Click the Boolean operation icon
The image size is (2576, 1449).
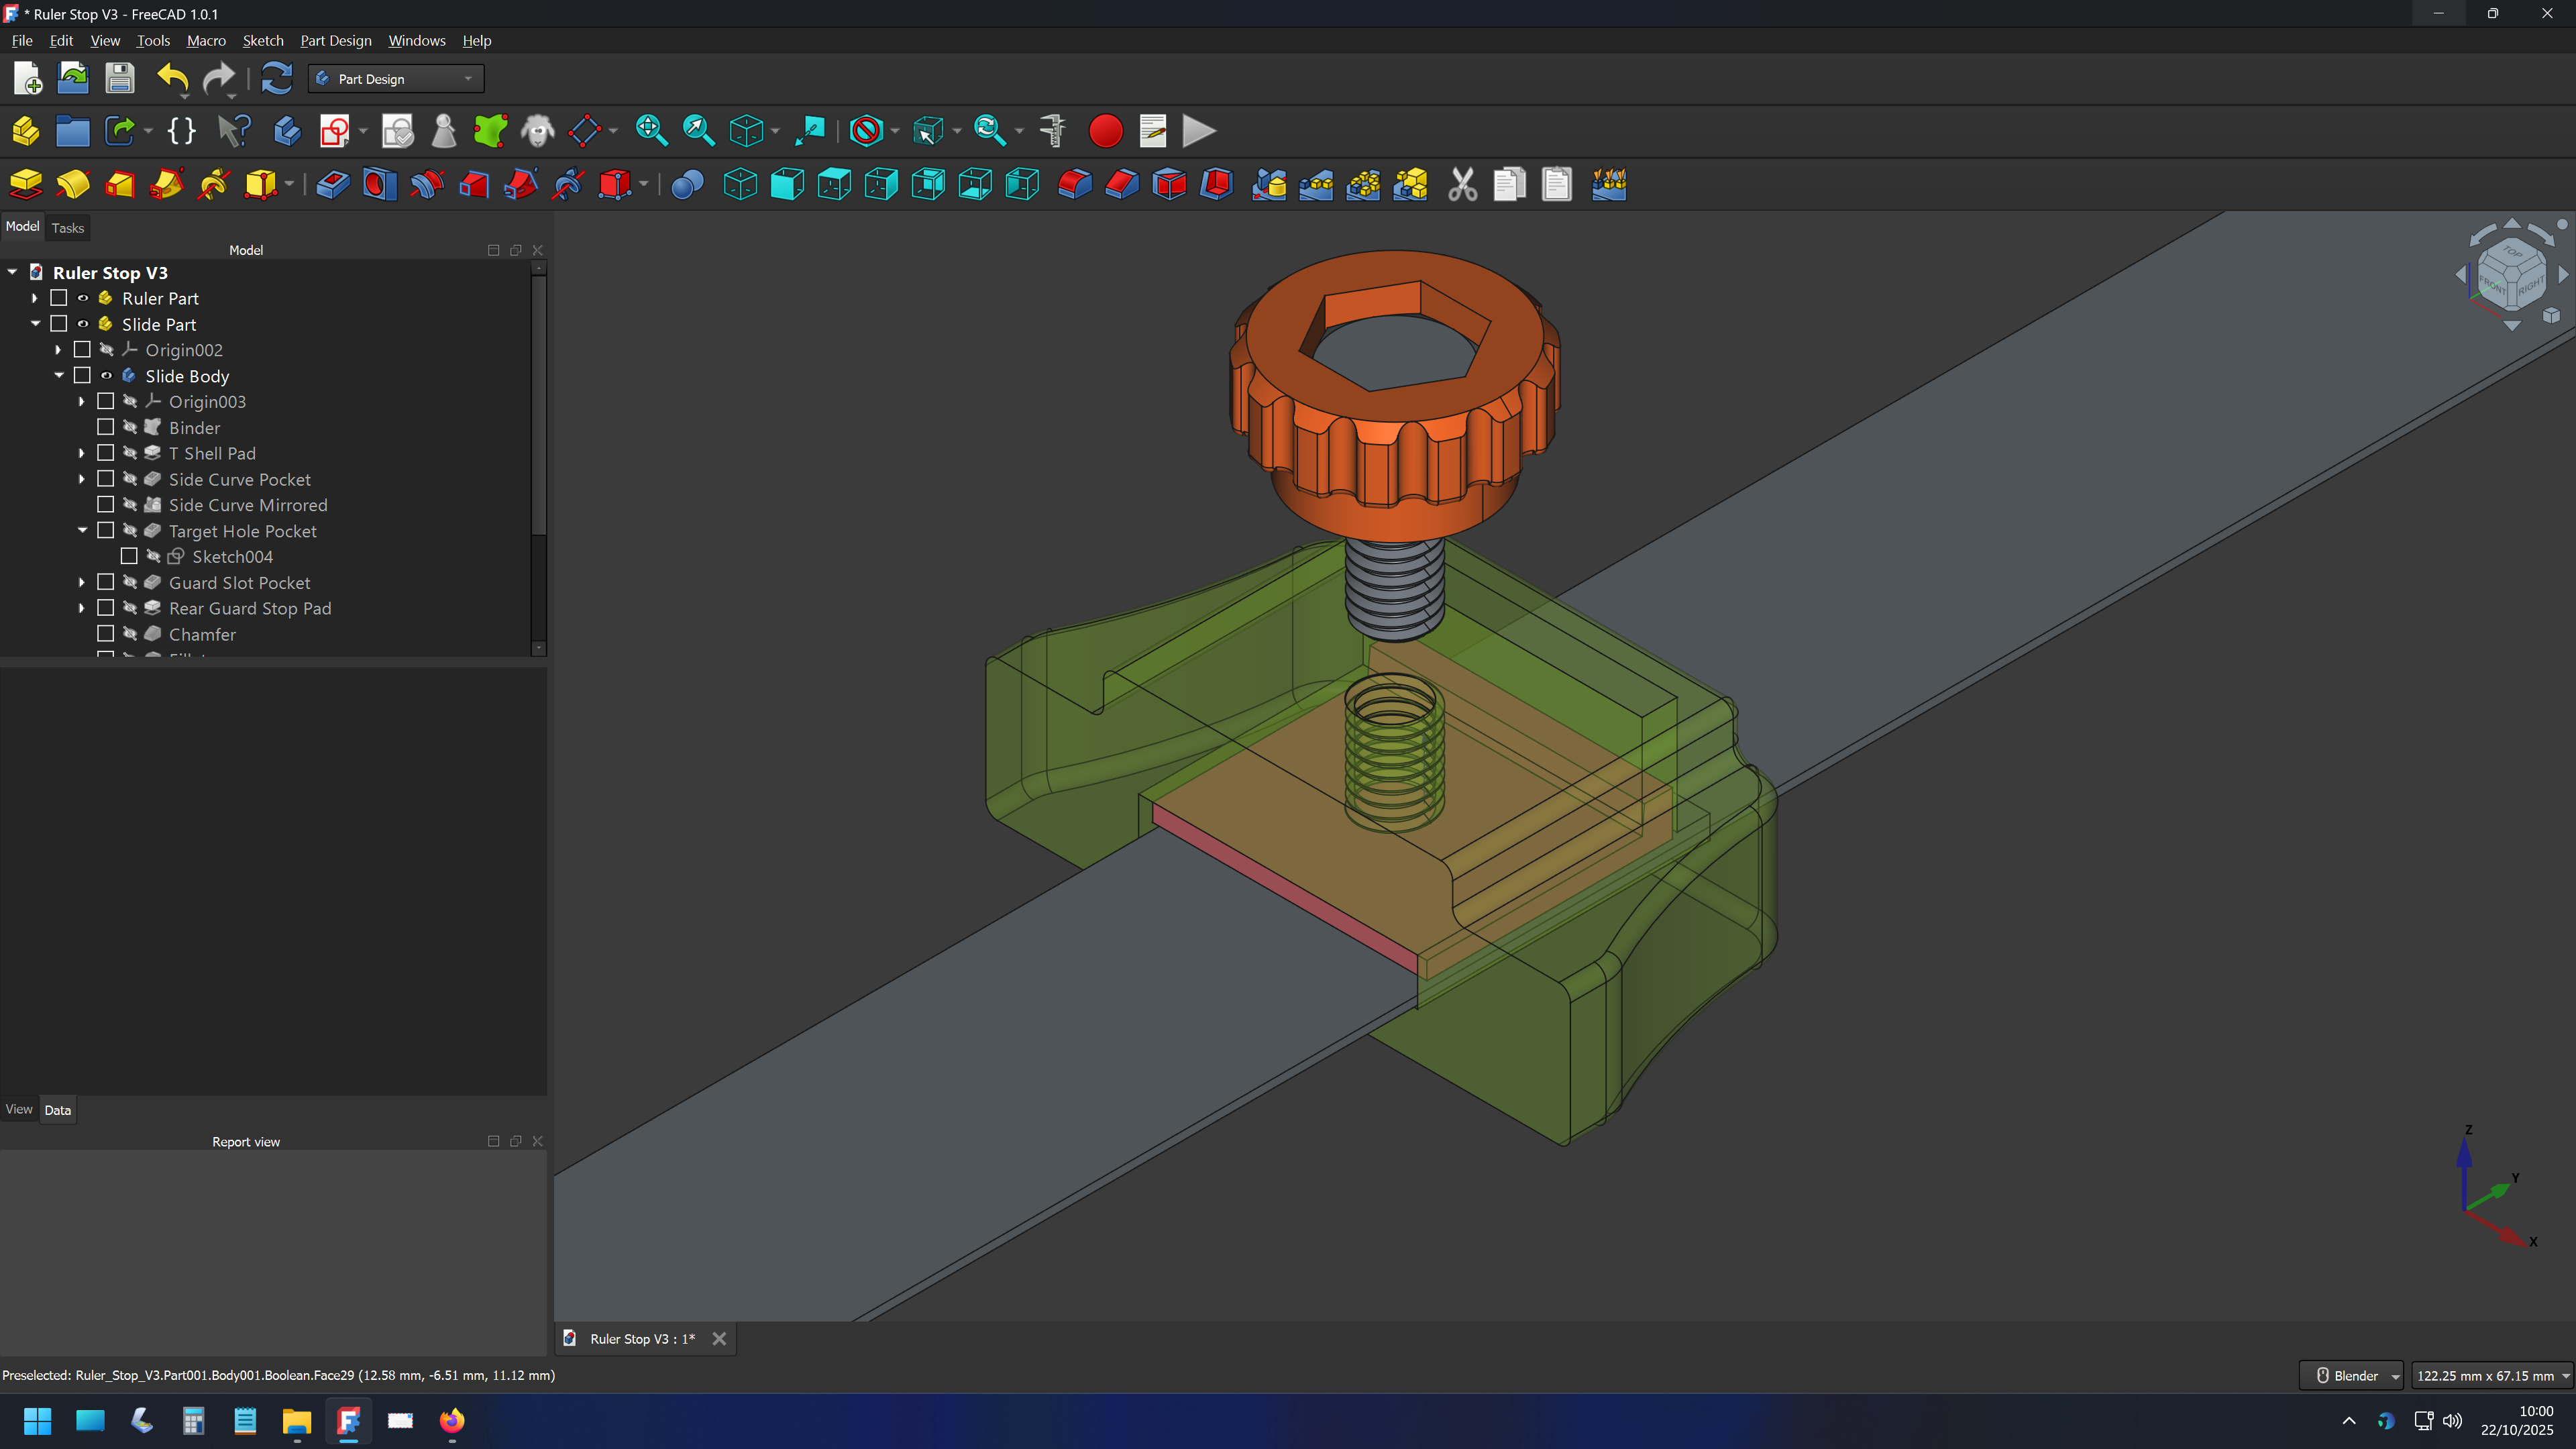point(687,184)
